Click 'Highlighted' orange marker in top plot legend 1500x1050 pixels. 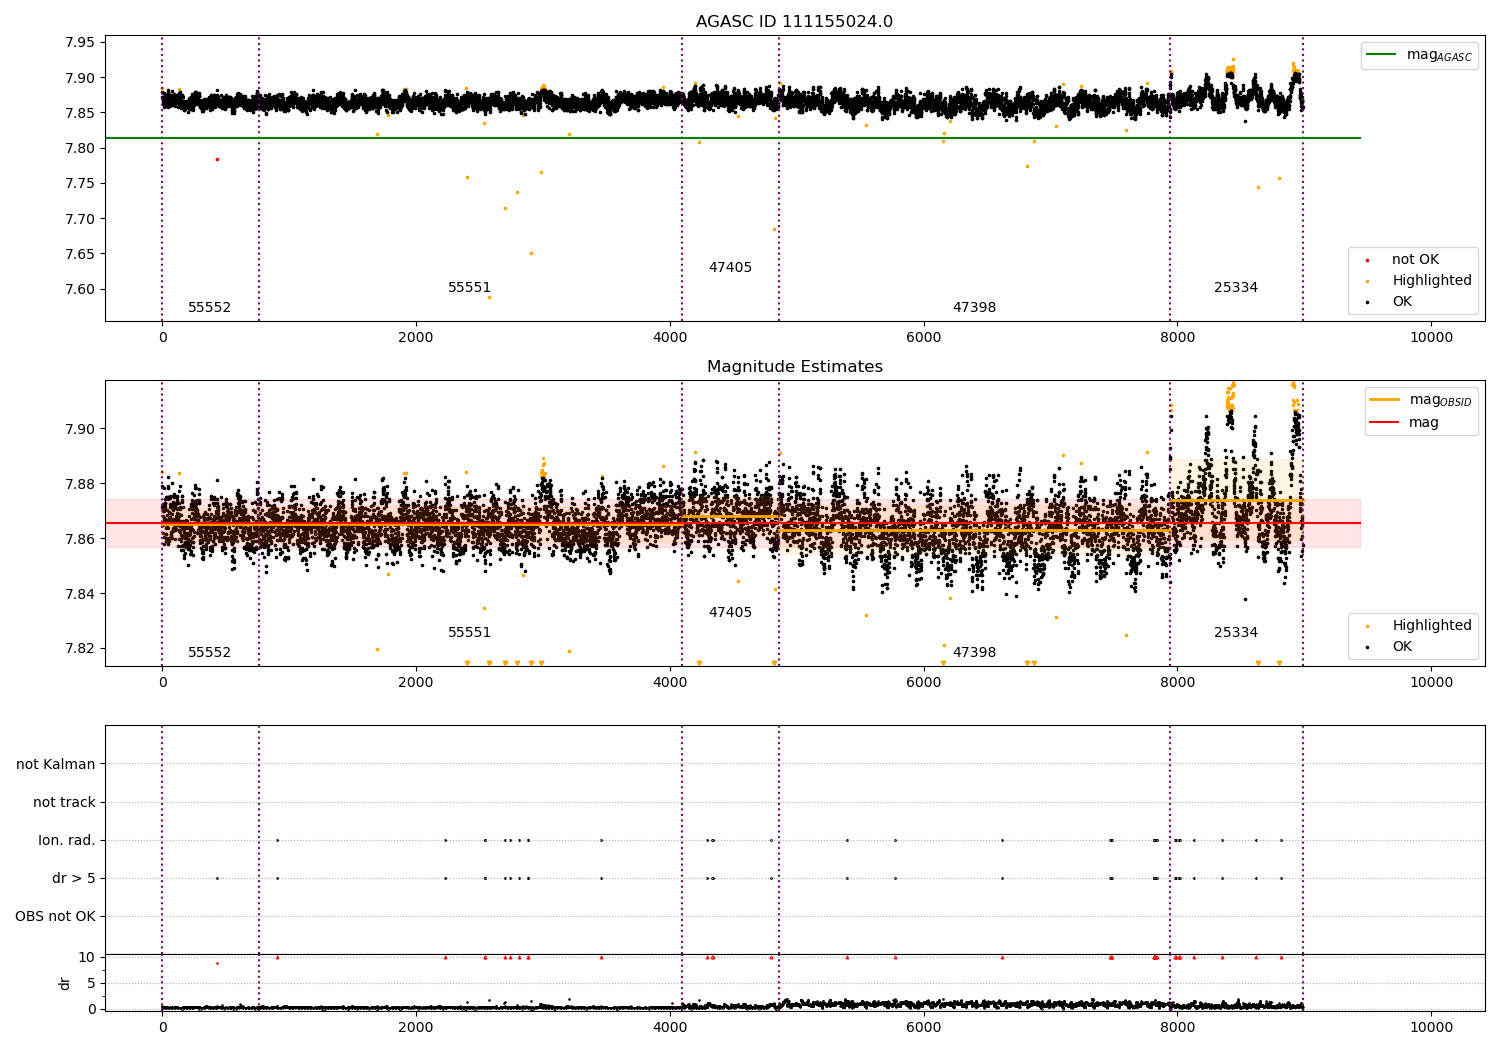pyautogui.click(x=1367, y=281)
